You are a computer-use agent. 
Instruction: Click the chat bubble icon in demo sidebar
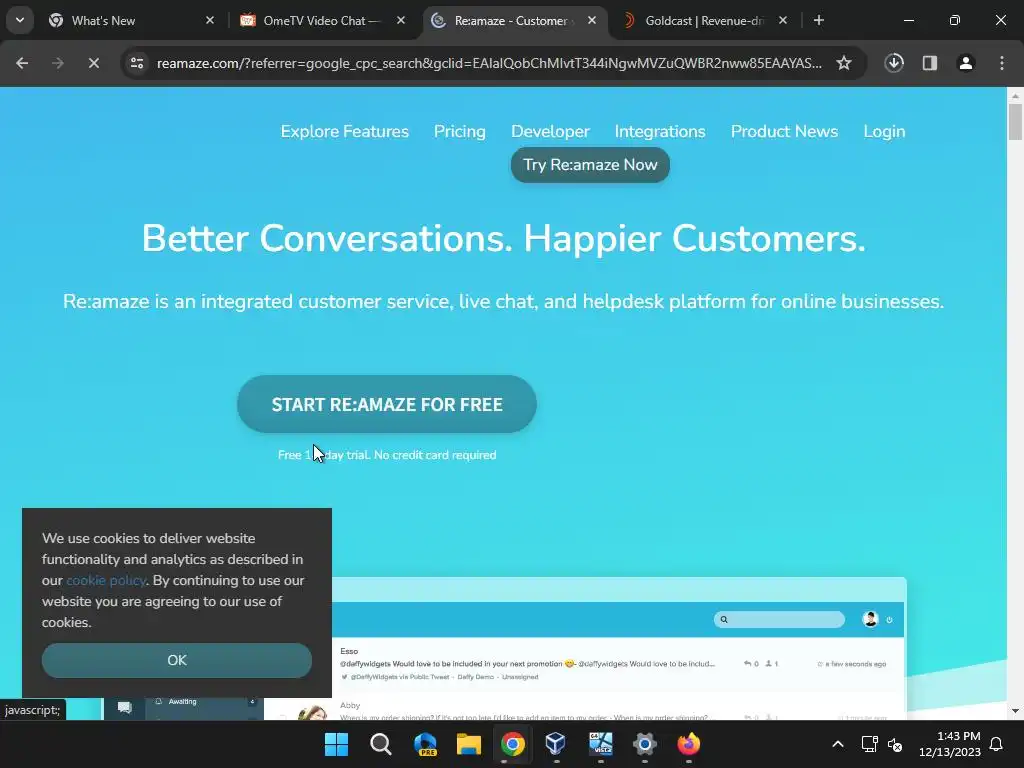pyautogui.click(x=125, y=708)
